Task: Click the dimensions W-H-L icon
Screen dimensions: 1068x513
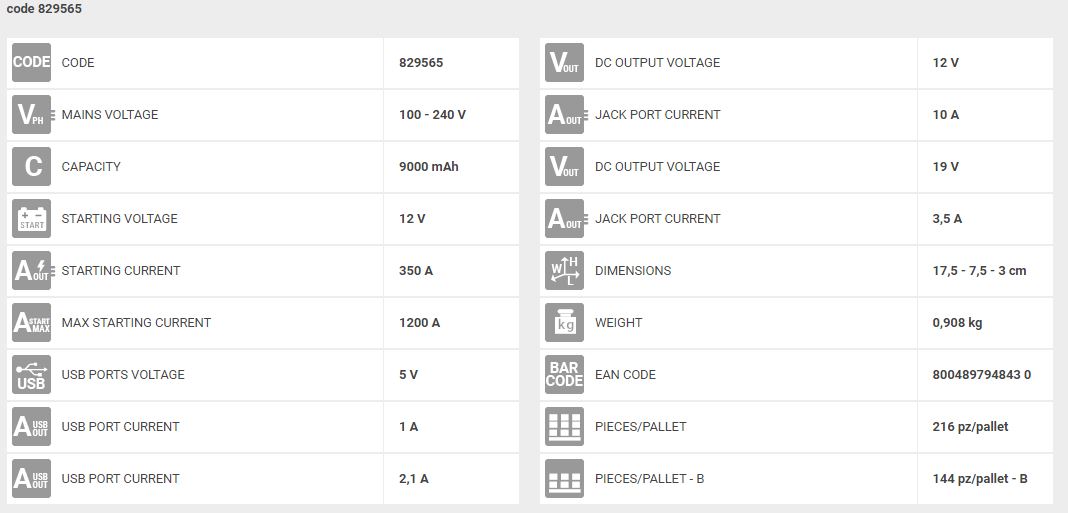Action: pyautogui.click(x=564, y=271)
